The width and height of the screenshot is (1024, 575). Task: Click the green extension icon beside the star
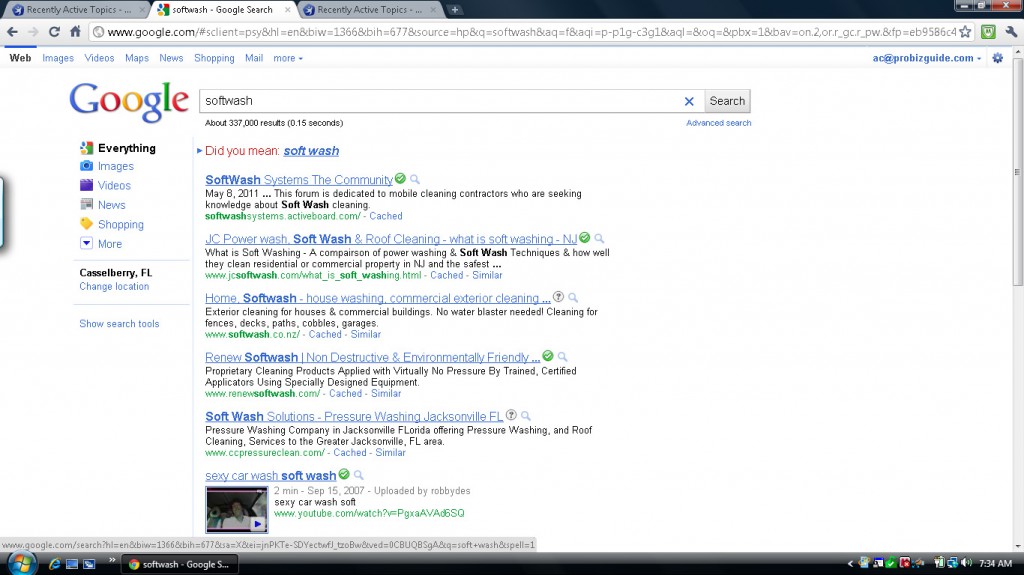[988, 31]
